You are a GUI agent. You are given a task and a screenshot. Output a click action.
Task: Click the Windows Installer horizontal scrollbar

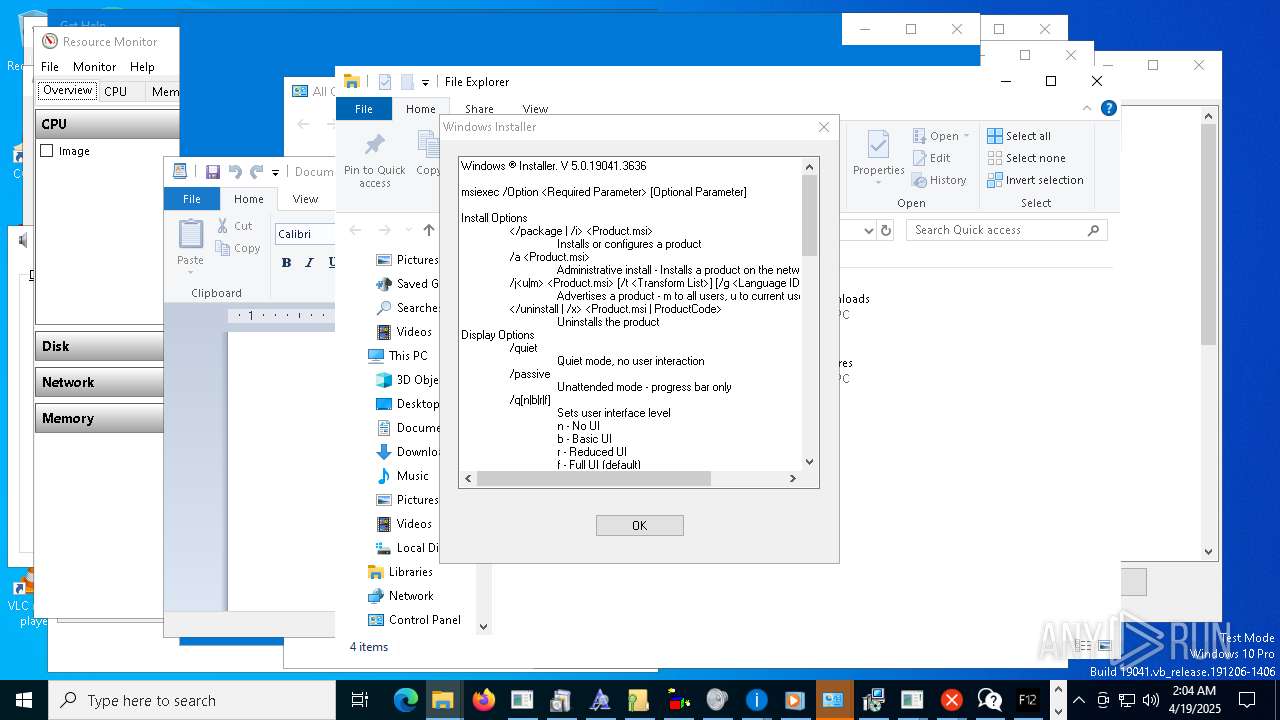(630, 478)
